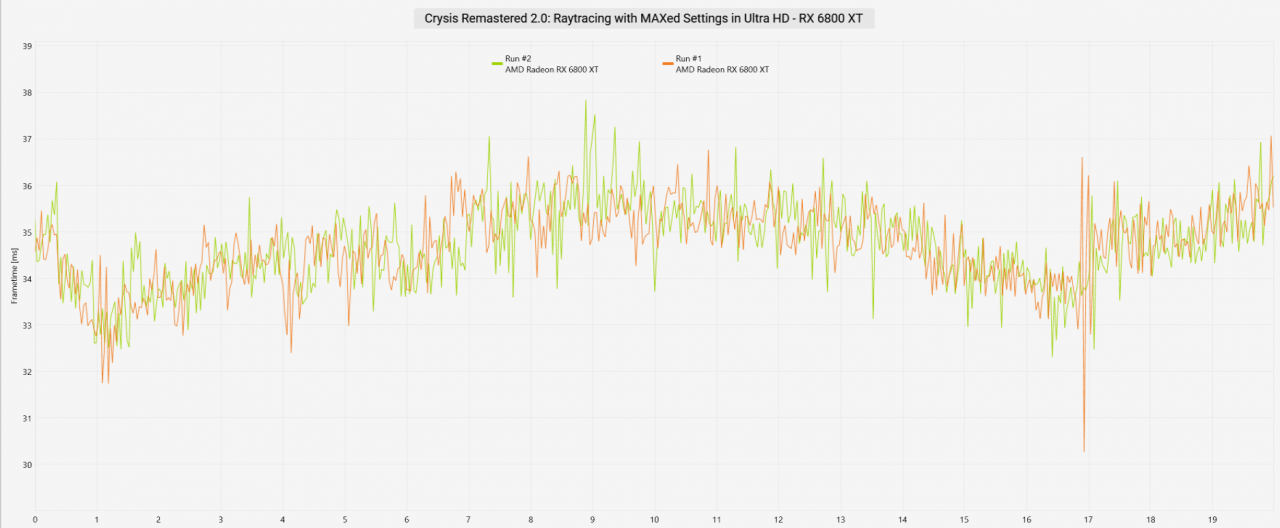Click the x-axis tick 14
This screenshot has height=528, width=1280.
(x=903, y=520)
